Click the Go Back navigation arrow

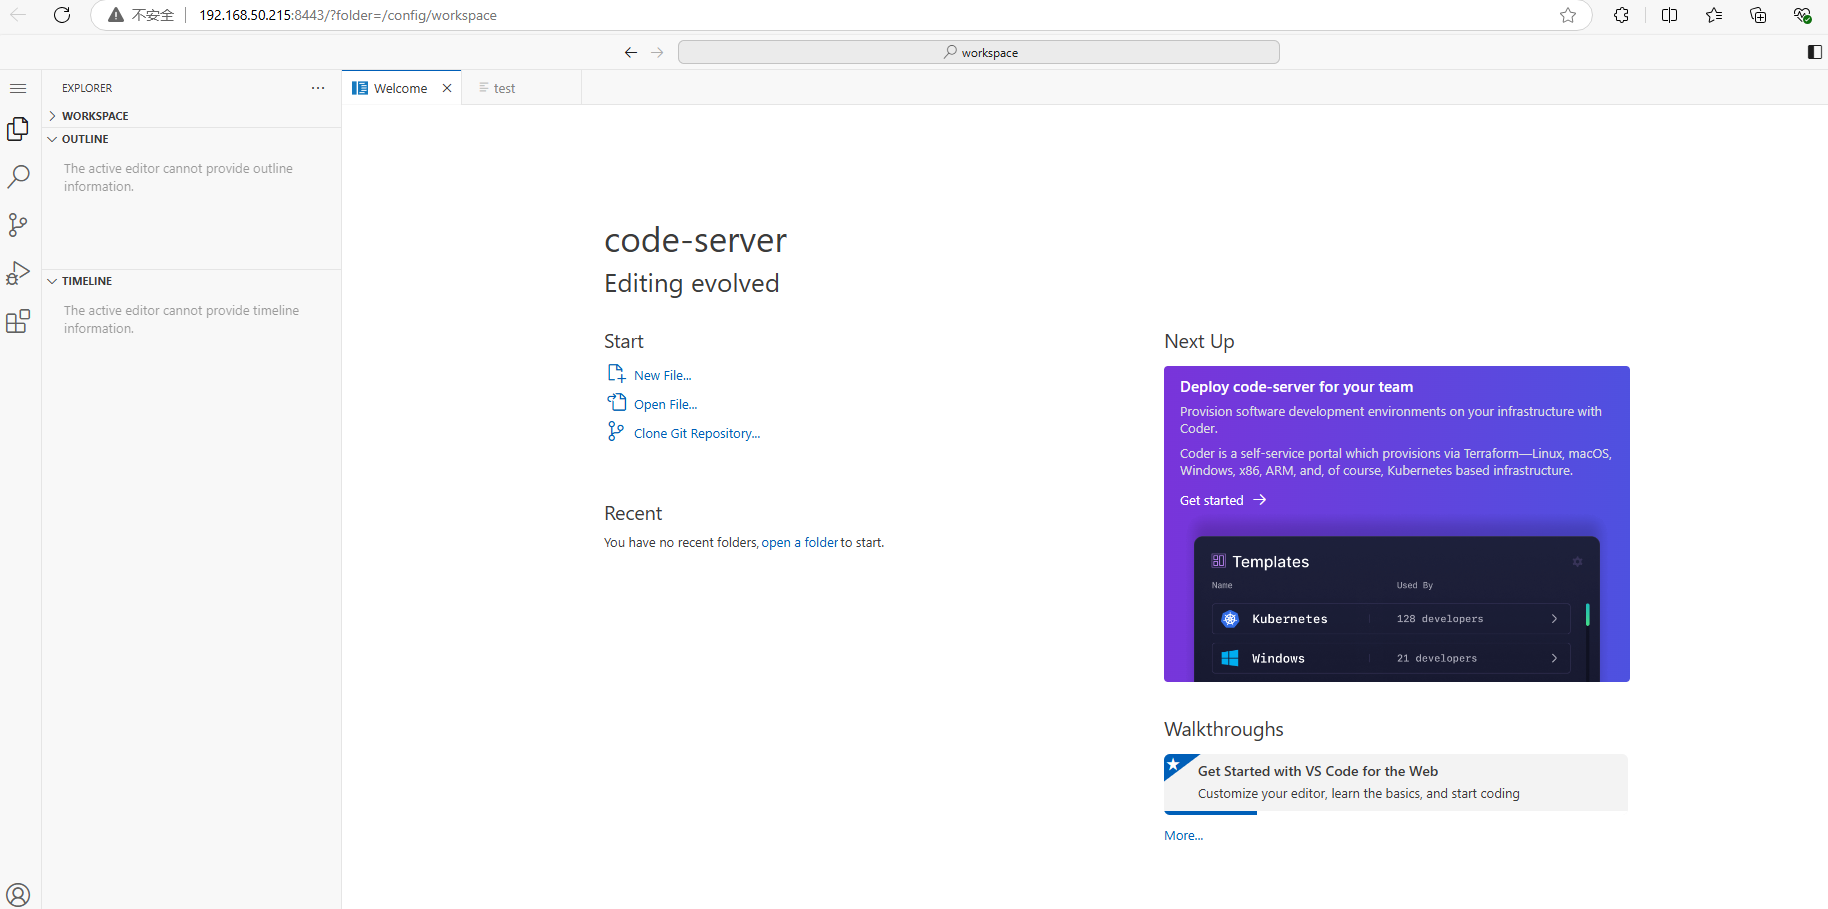coord(631,52)
